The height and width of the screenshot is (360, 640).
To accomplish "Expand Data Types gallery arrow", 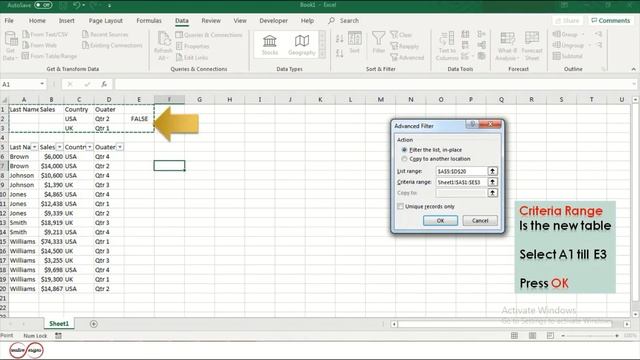I will pos(322,55).
